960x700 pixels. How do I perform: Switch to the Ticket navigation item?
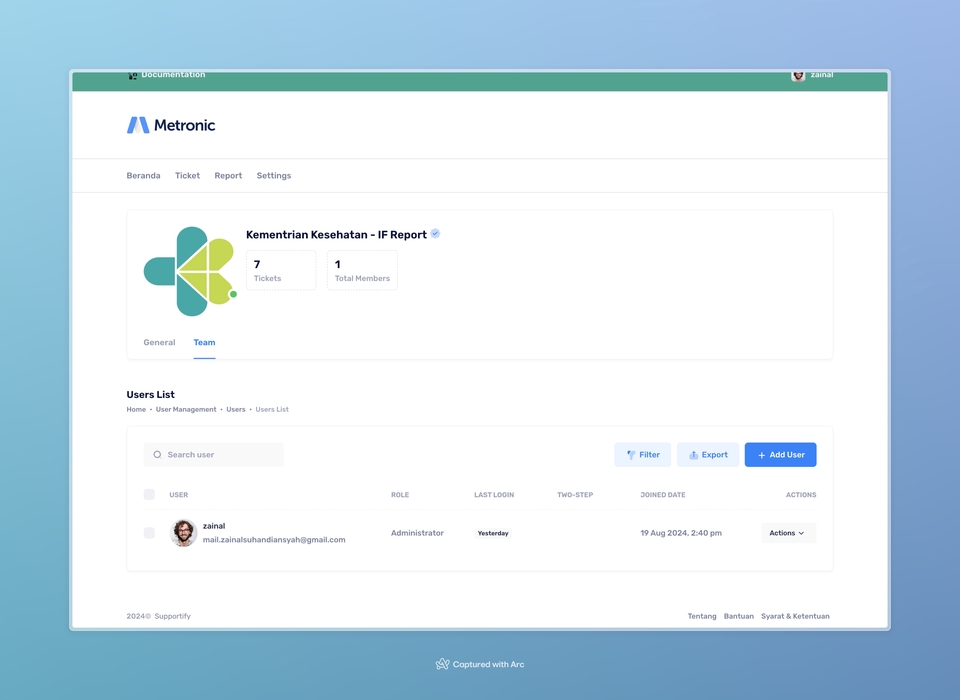[187, 175]
